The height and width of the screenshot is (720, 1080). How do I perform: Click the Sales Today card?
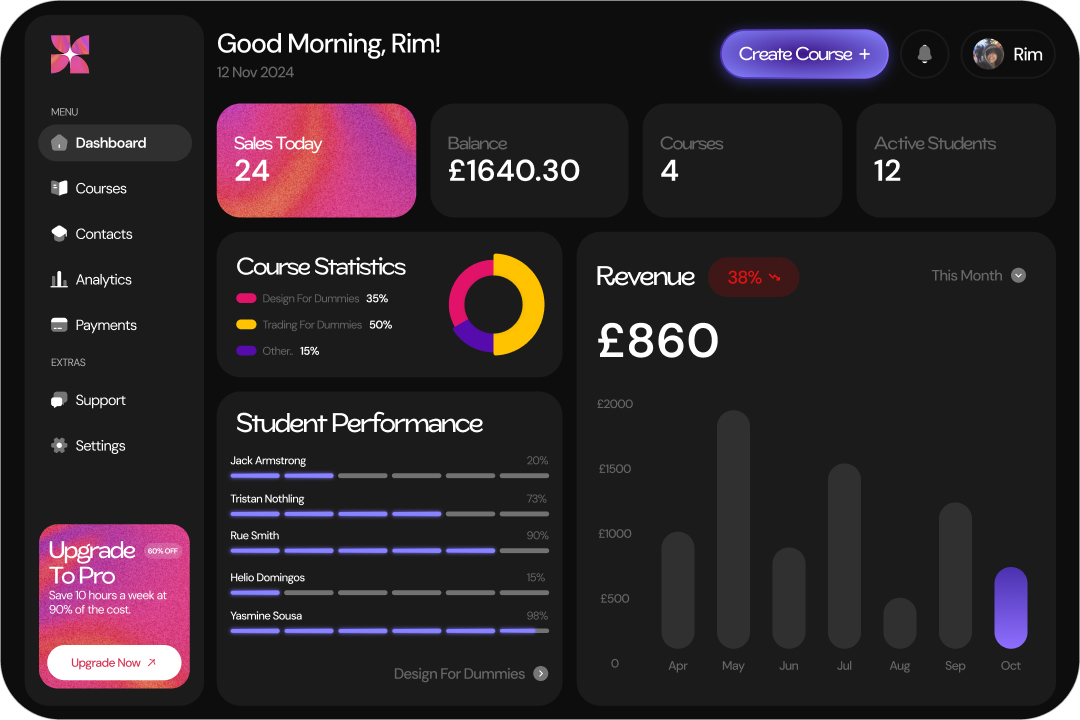pyautogui.click(x=316, y=160)
